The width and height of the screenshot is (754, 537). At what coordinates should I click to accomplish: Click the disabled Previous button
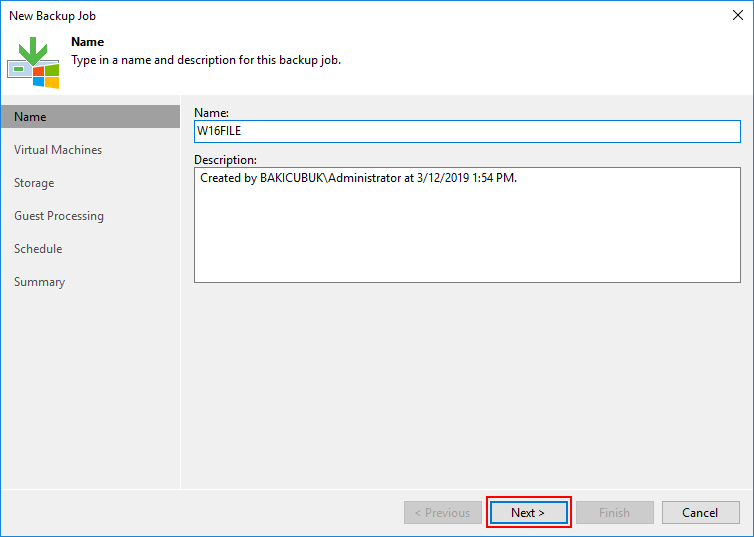(442, 512)
